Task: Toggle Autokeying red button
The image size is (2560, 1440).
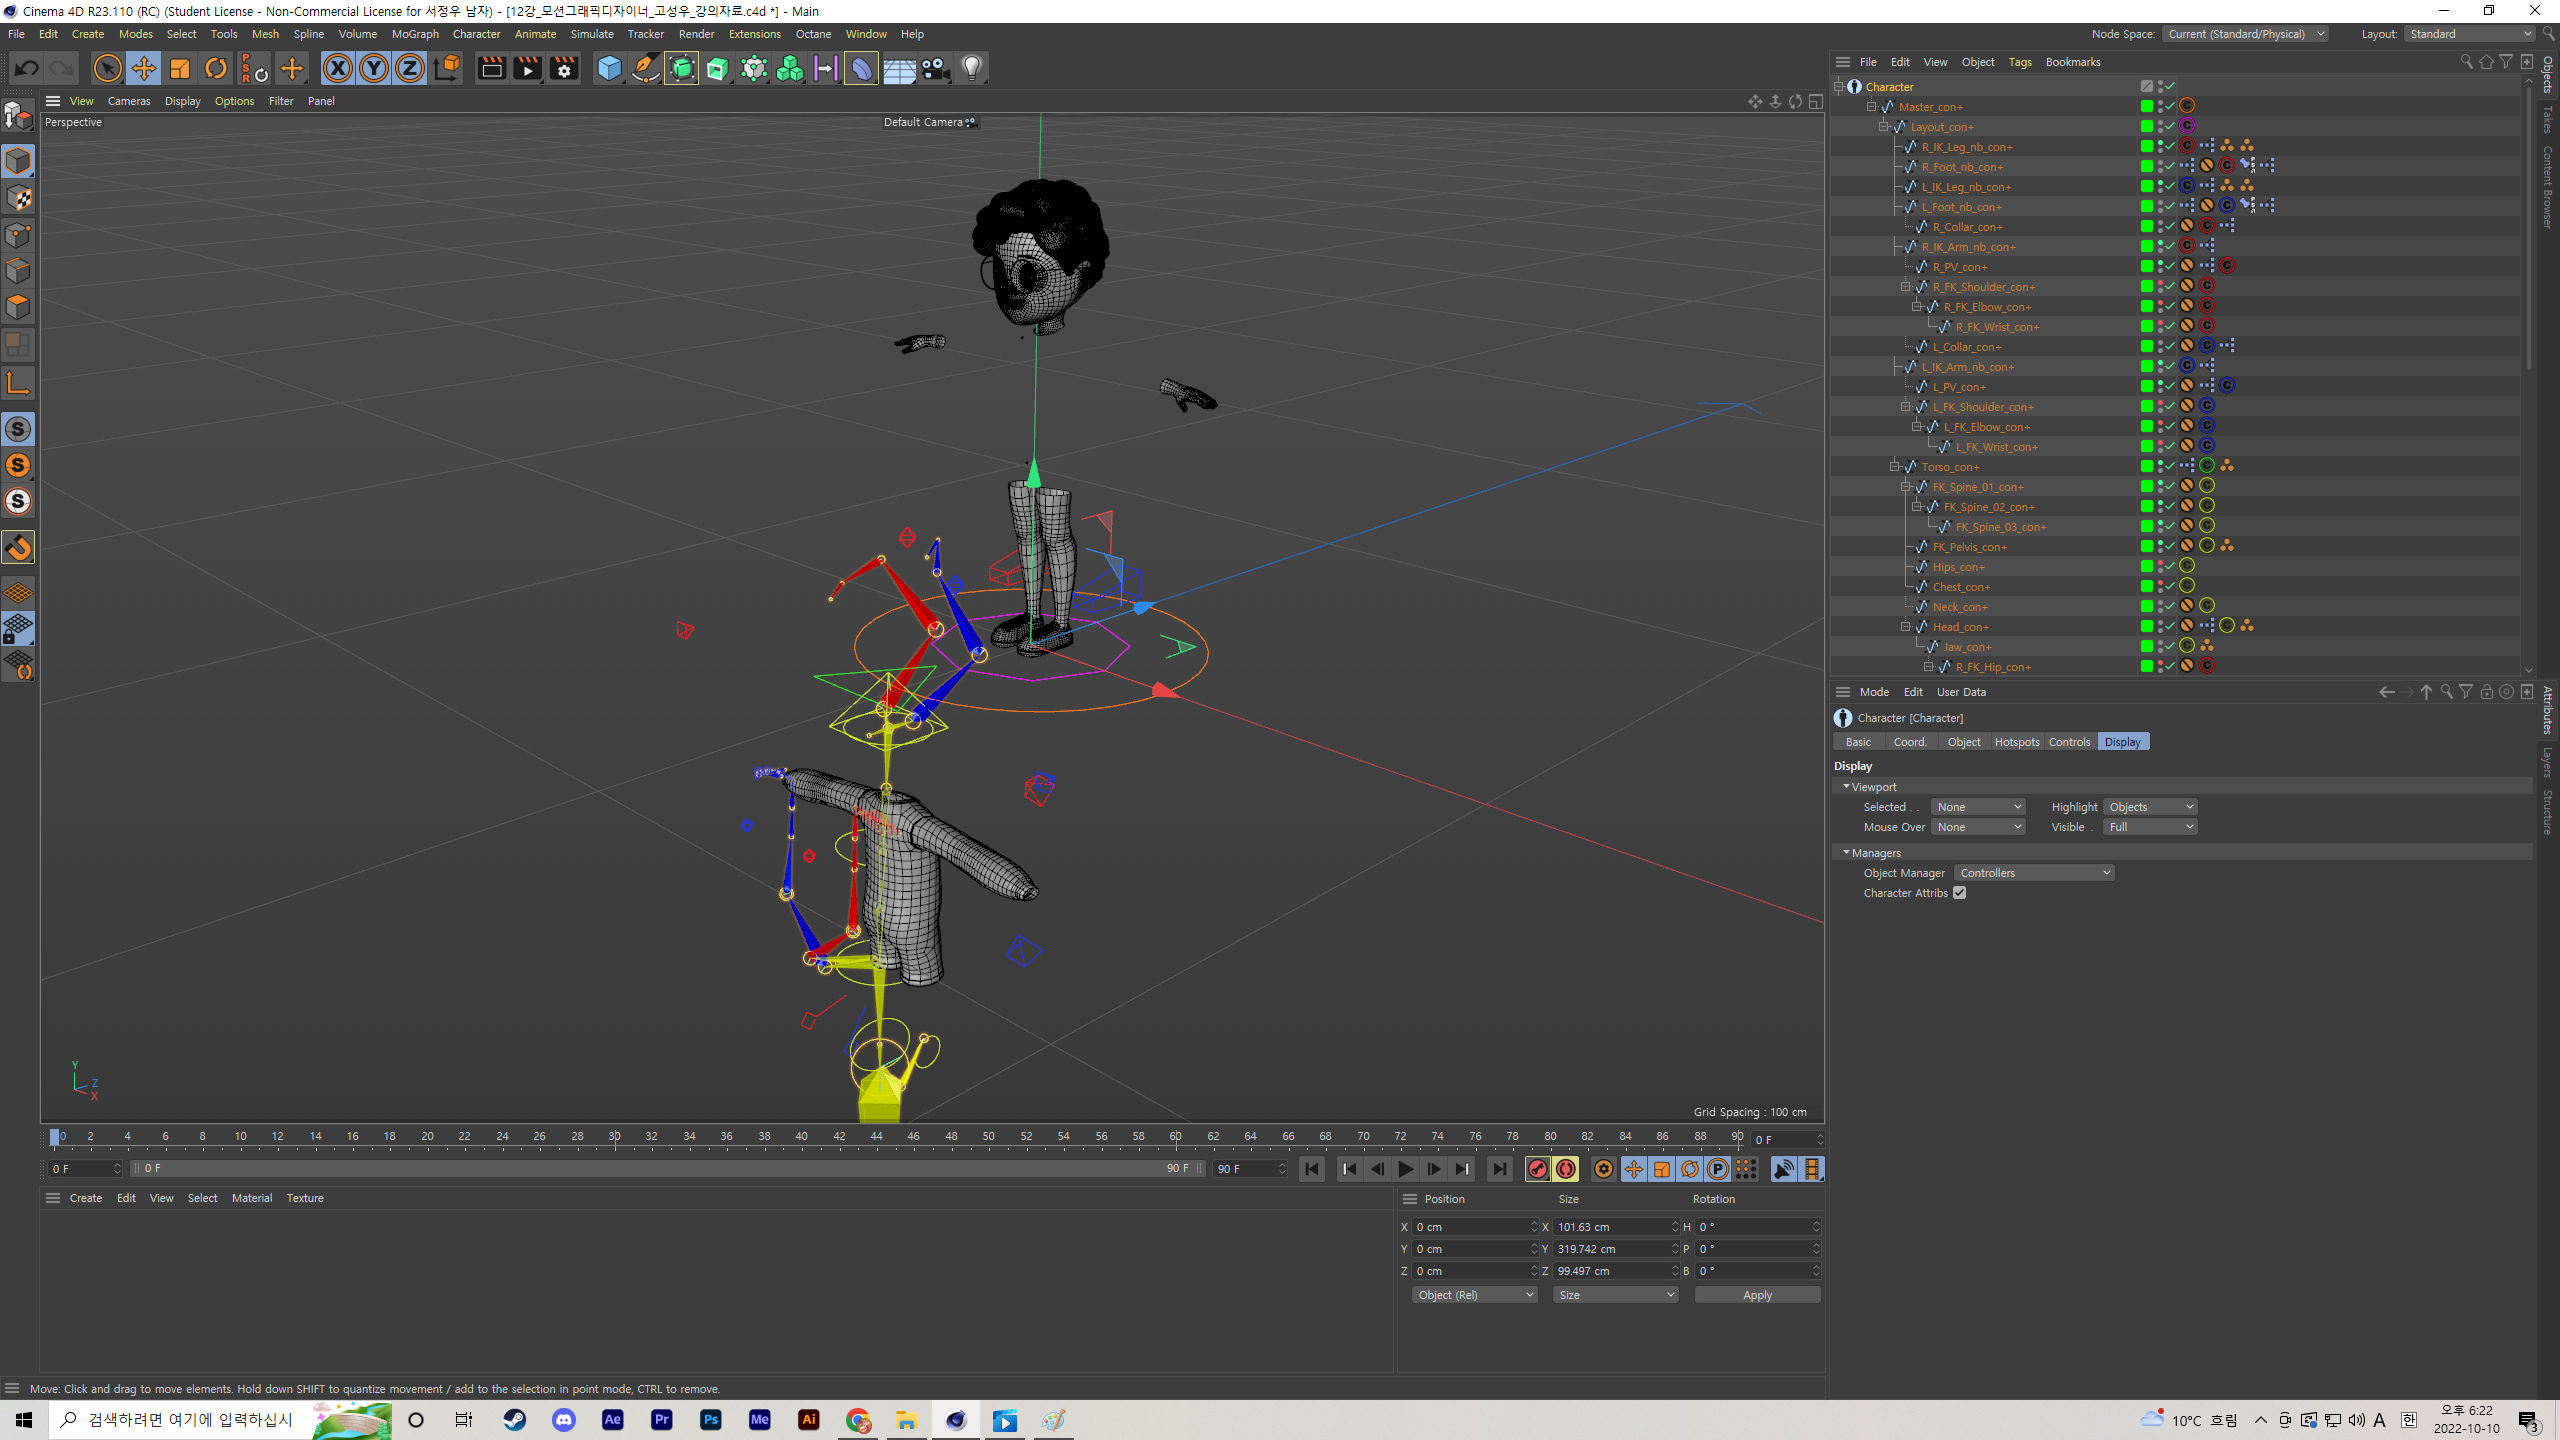Action: 1566,1168
